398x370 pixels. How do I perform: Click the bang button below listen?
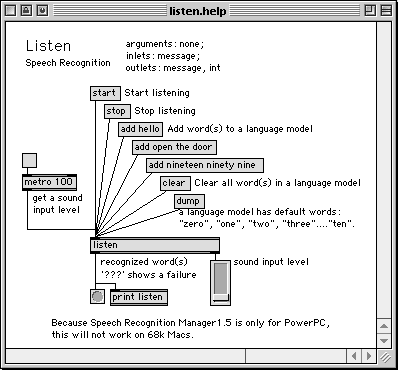point(97,296)
